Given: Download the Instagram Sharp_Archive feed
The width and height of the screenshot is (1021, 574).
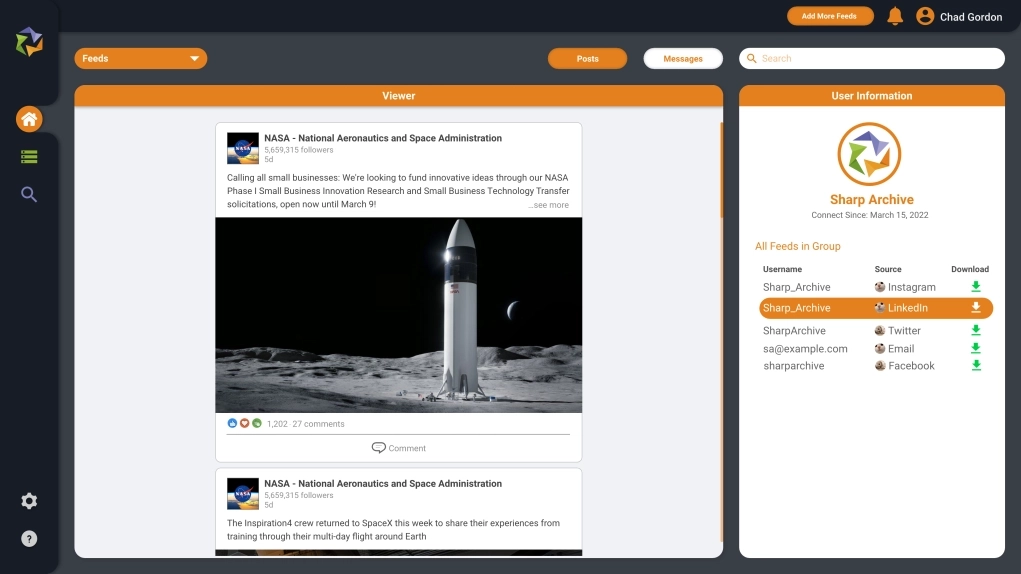Looking at the screenshot, I should 976,287.
